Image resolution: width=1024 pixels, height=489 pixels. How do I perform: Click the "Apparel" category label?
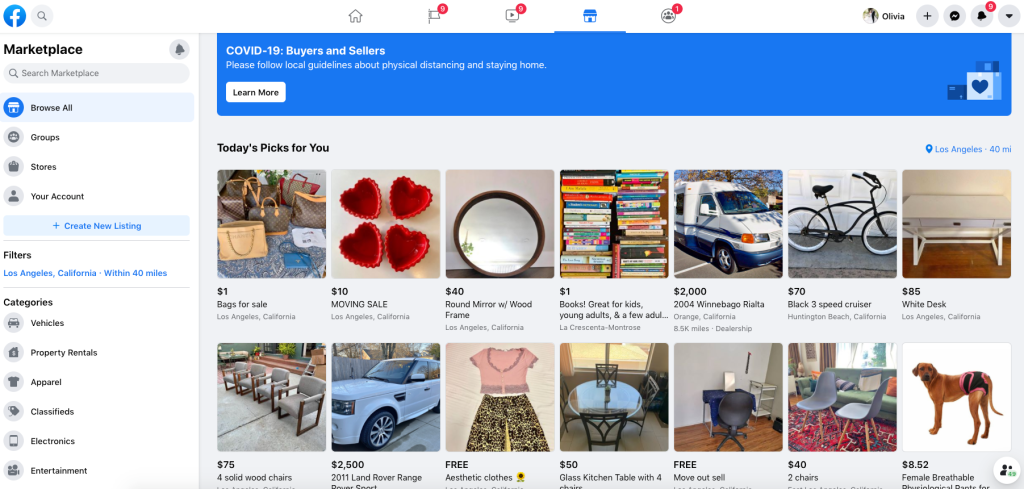tap(46, 382)
